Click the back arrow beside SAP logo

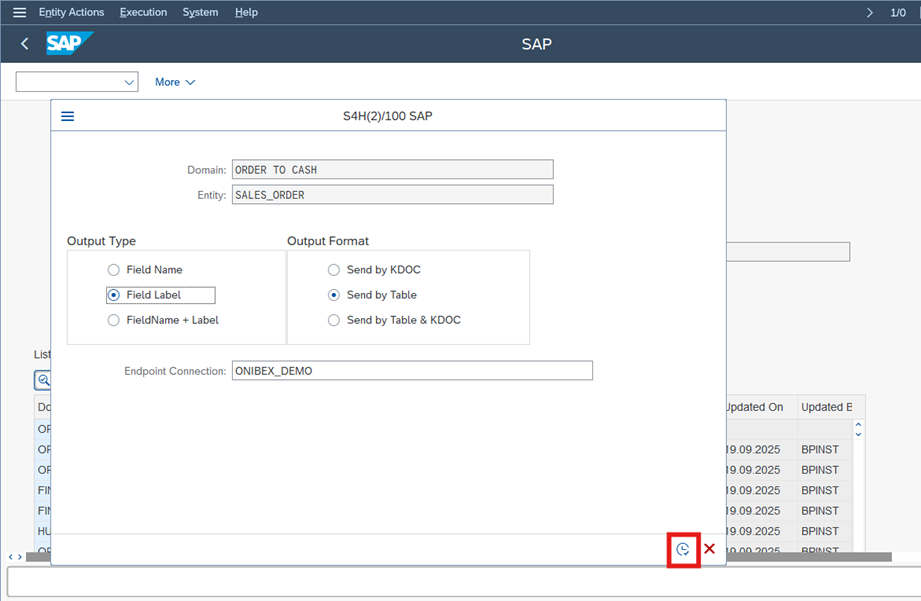[25, 44]
